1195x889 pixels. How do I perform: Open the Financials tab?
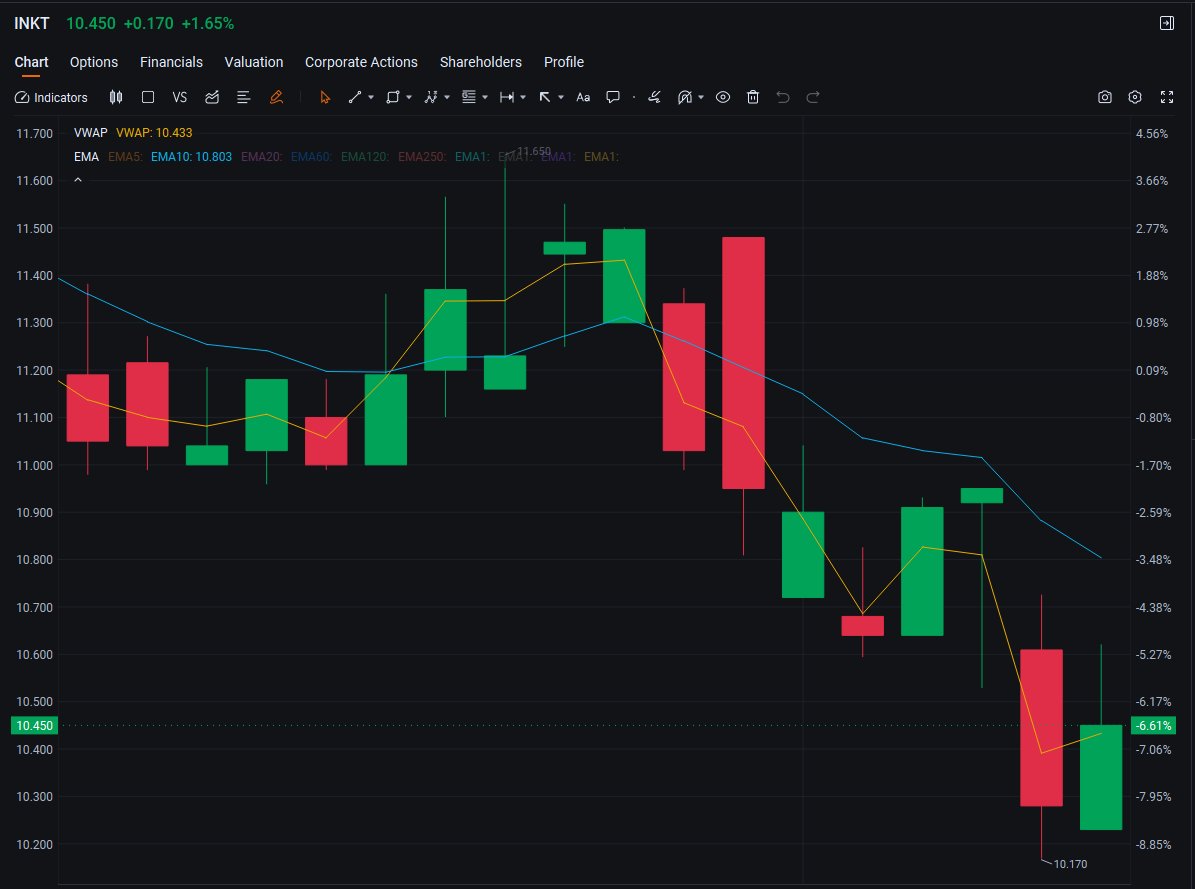pos(171,62)
